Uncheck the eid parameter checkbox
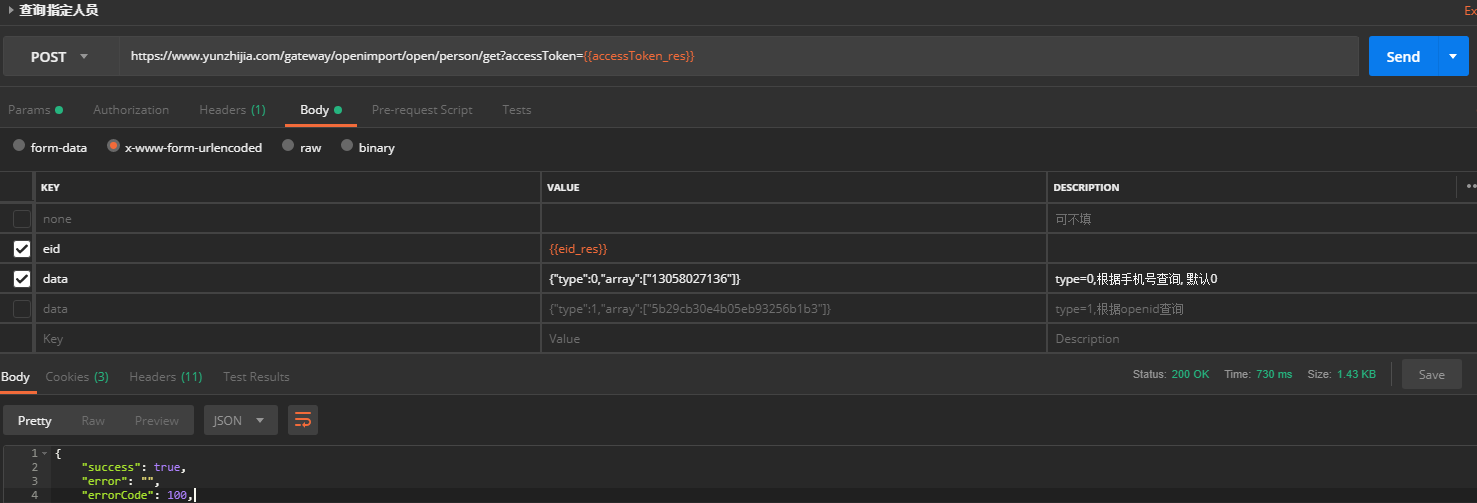This screenshot has width=1477, height=503. (x=22, y=249)
